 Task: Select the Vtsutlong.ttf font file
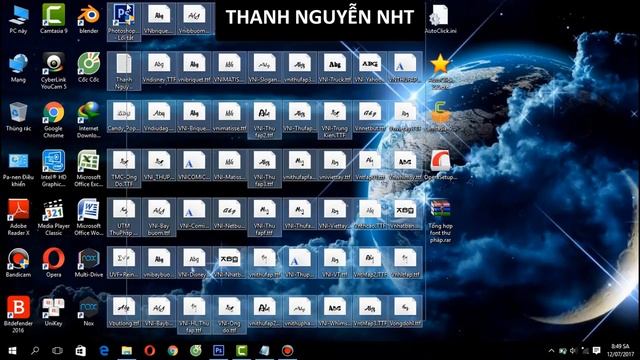point(124,311)
